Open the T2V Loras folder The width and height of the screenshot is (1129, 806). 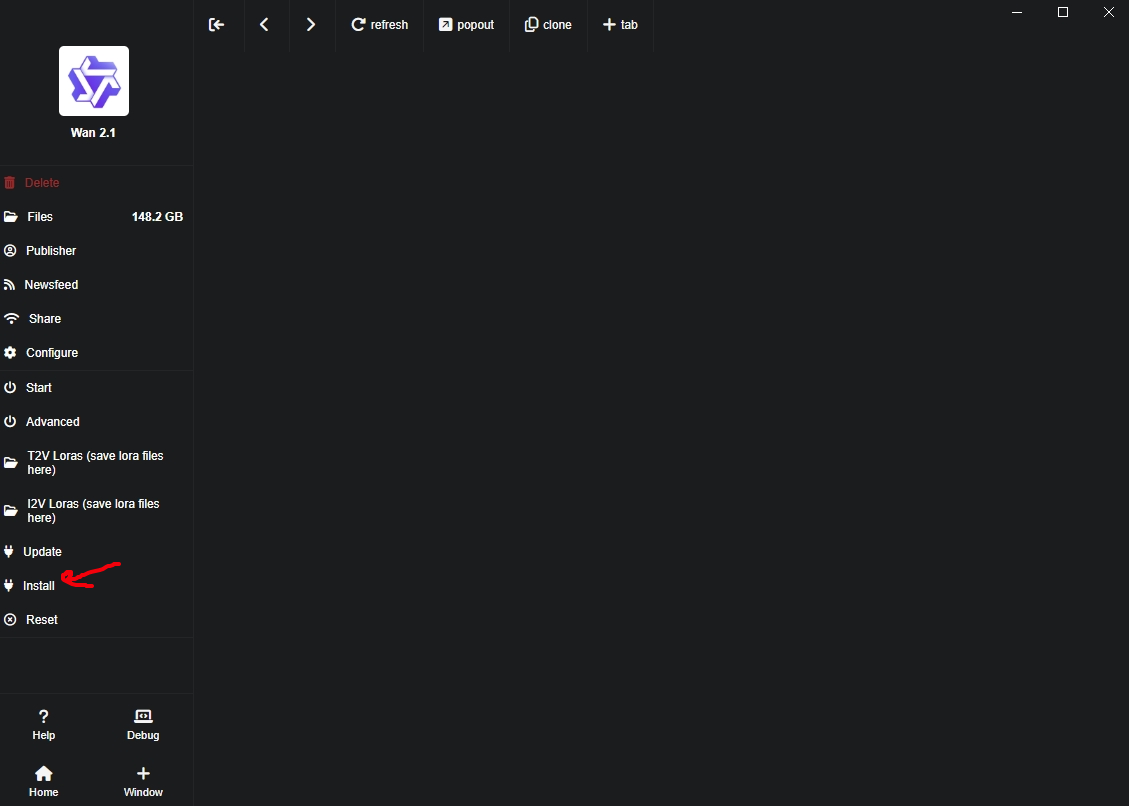pos(94,463)
